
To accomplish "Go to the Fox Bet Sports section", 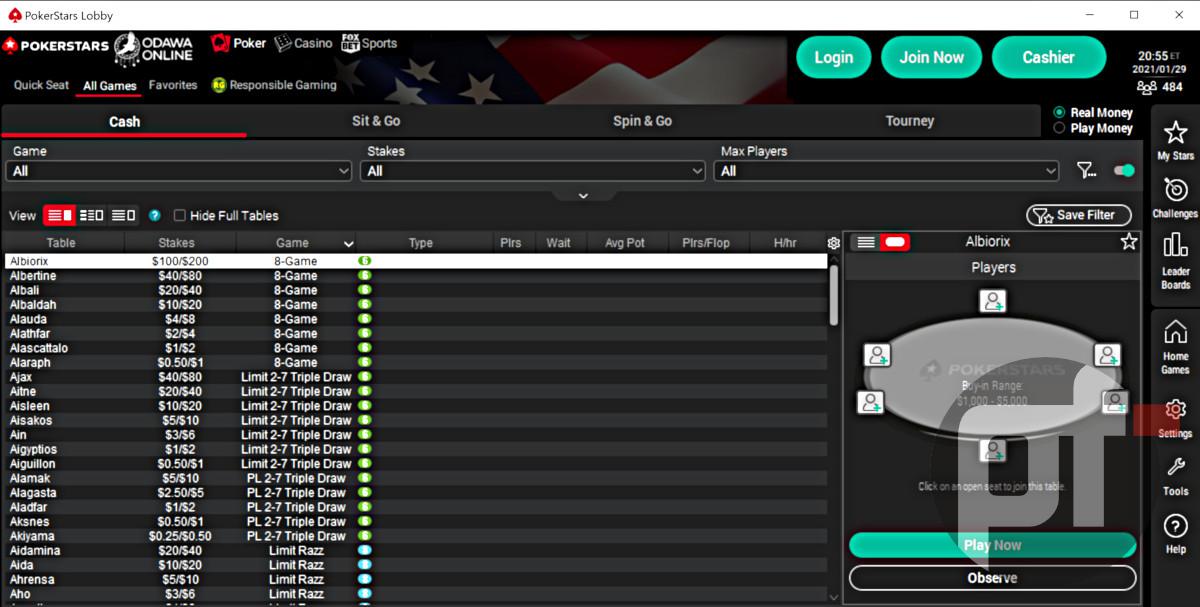I will point(369,43).
